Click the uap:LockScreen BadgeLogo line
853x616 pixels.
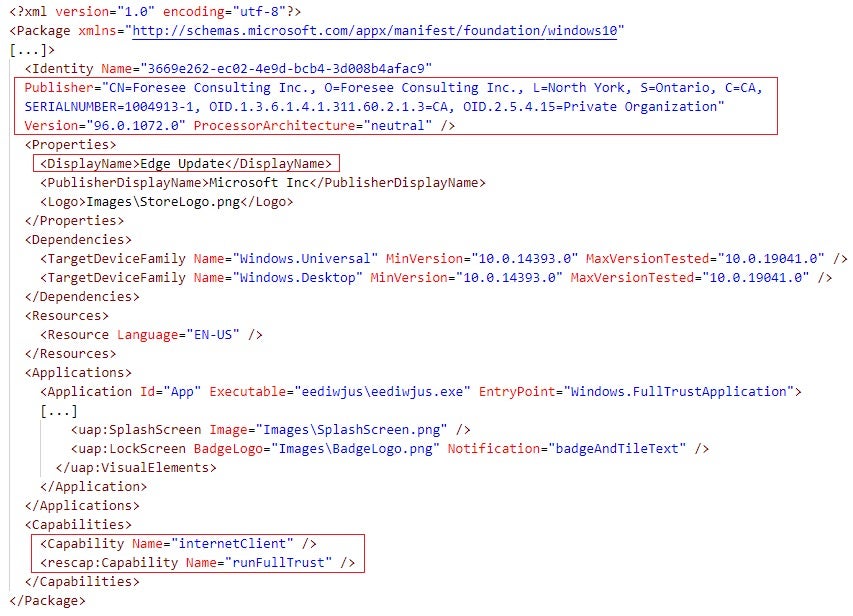point(390,449)
